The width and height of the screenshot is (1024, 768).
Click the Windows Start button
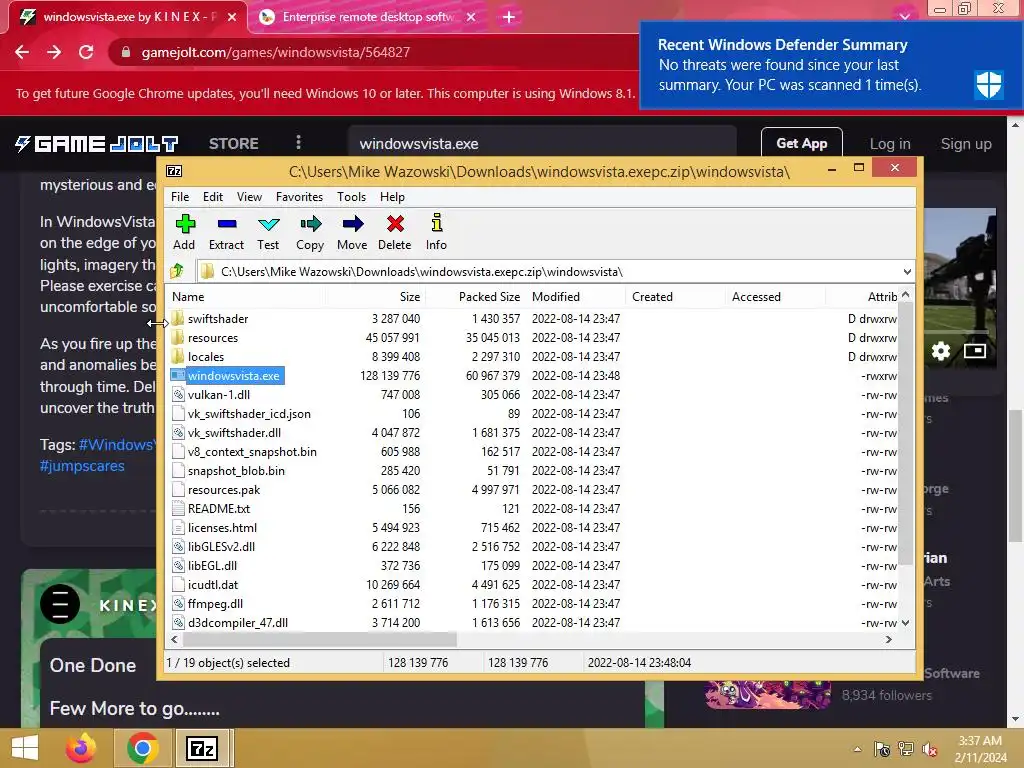click(25, 748)
